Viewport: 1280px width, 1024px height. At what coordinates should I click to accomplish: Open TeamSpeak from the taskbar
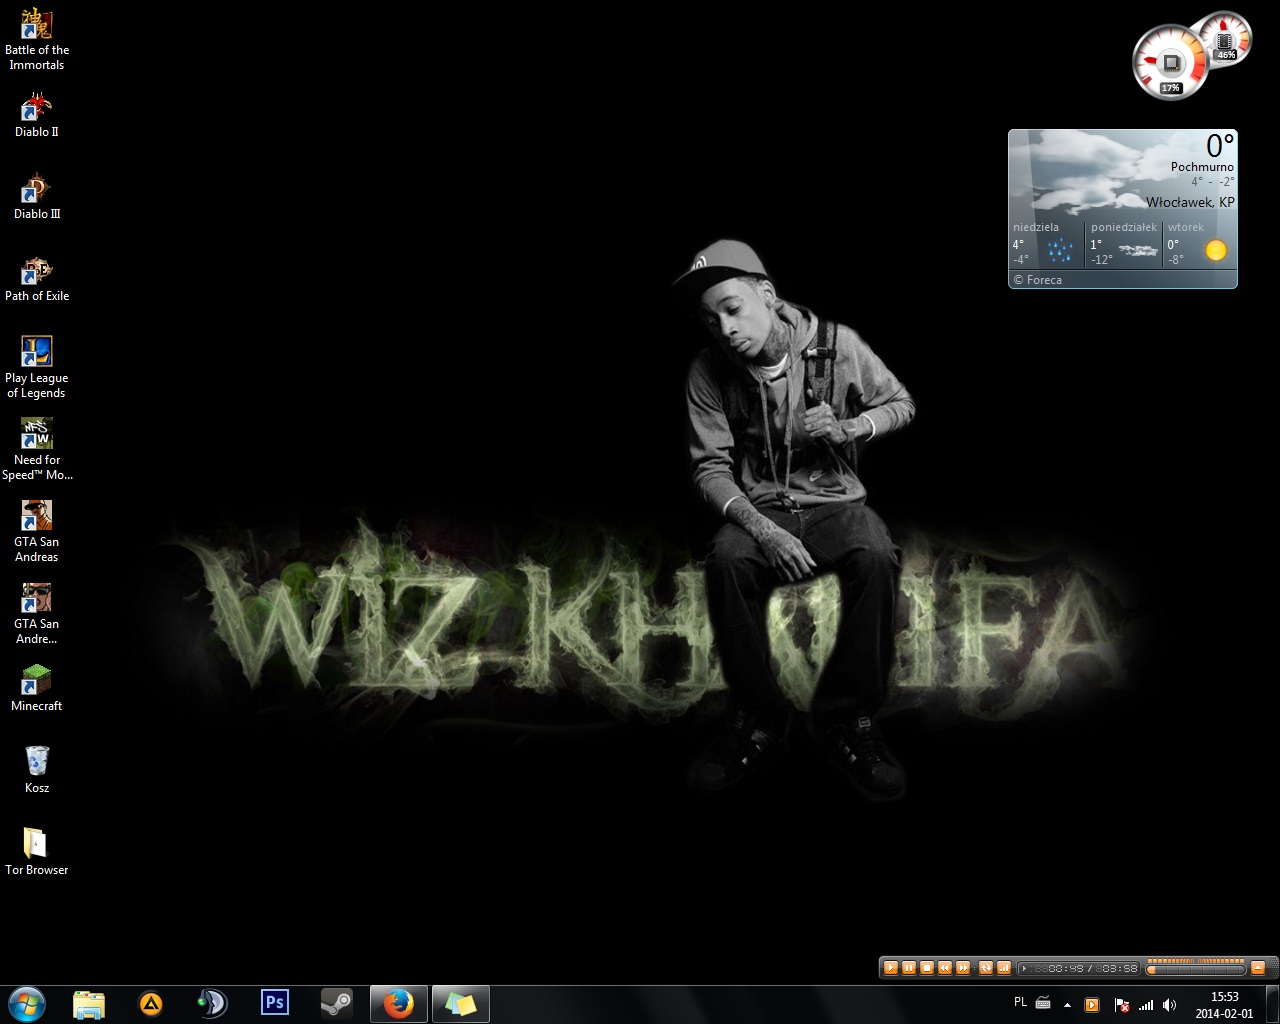(213, 1004)
